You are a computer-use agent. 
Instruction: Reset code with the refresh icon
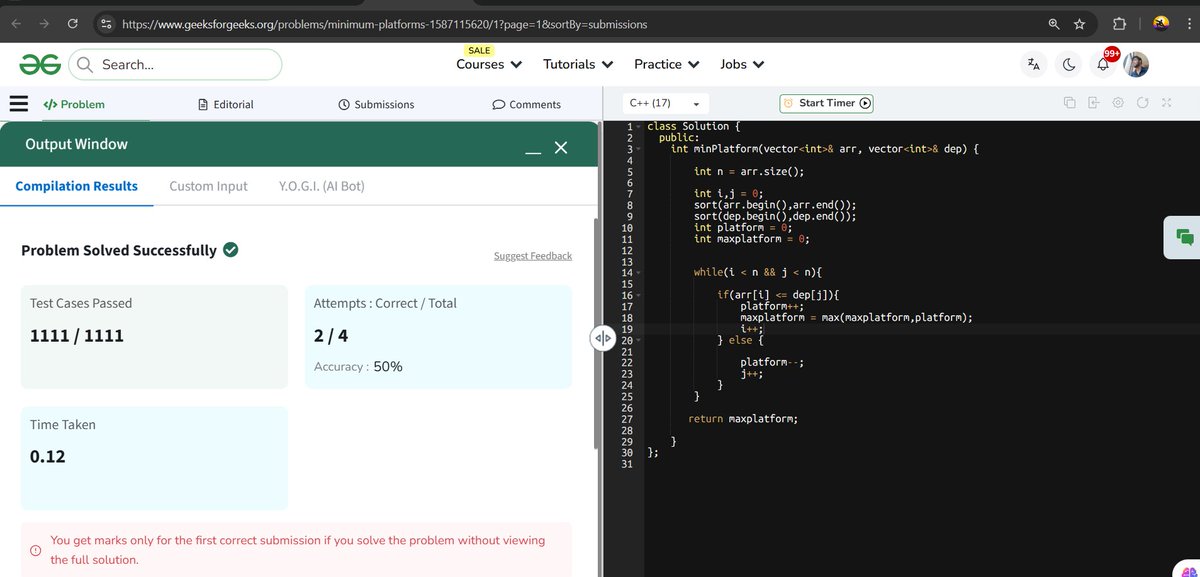pyautogui.click(x=1142, y=103)
